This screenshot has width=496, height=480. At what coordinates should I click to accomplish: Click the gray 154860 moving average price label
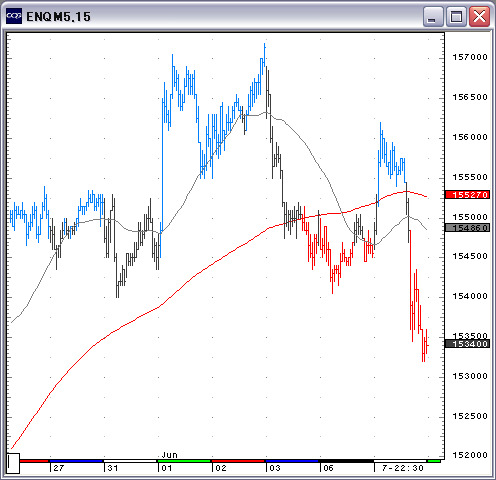(x=468, y=228)
